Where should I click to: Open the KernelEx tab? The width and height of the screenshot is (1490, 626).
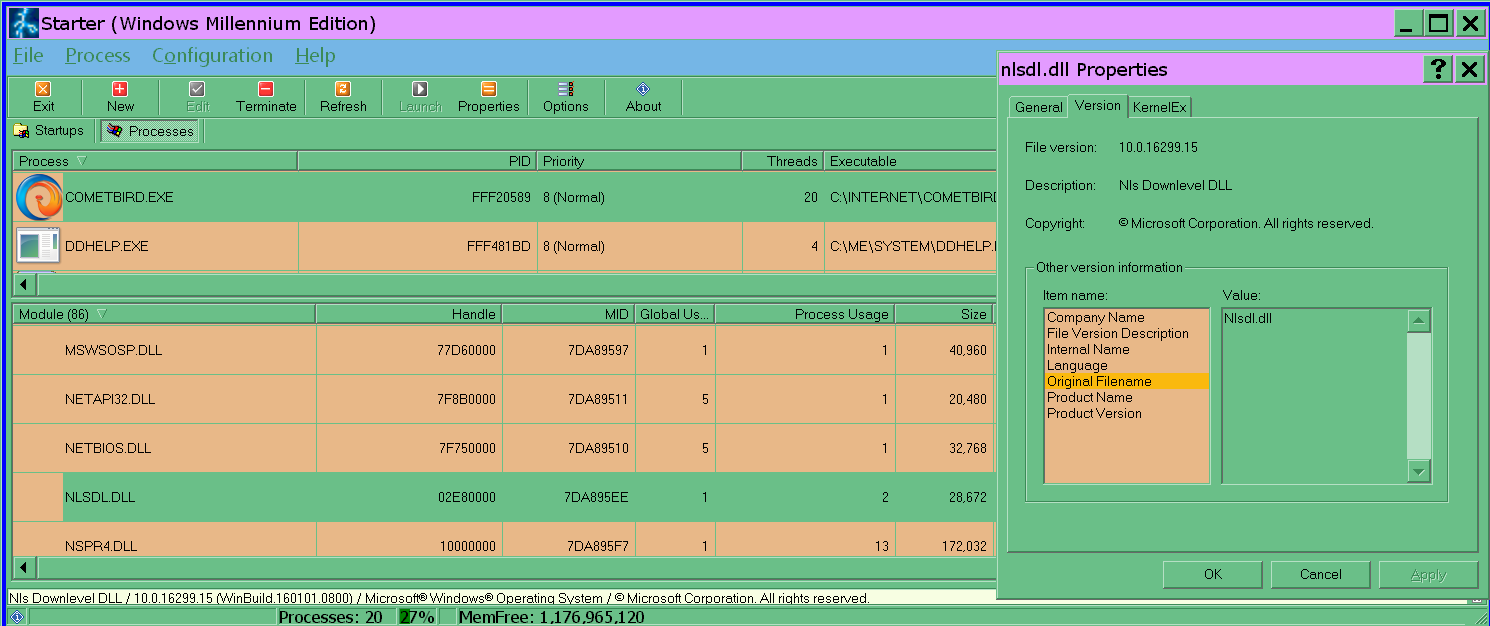point(1160,107)
